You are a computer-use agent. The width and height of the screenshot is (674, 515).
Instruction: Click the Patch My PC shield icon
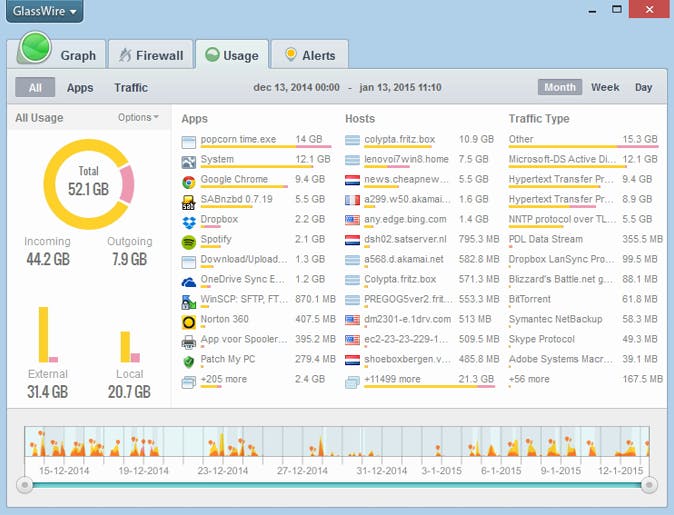coord(188,362)
